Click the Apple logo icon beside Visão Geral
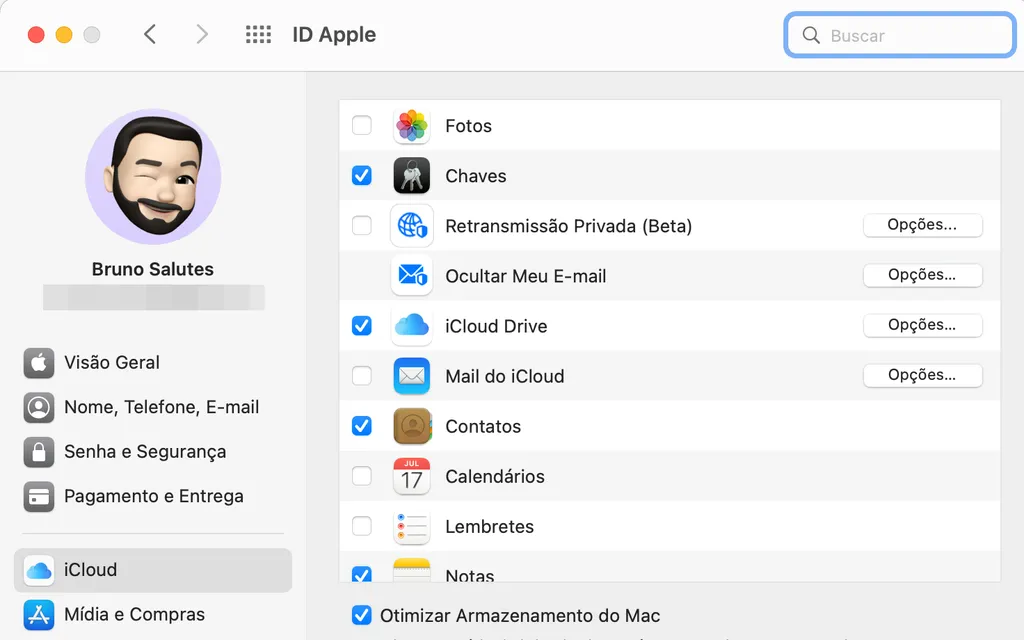1024x640 pixels. pos(39,362)
